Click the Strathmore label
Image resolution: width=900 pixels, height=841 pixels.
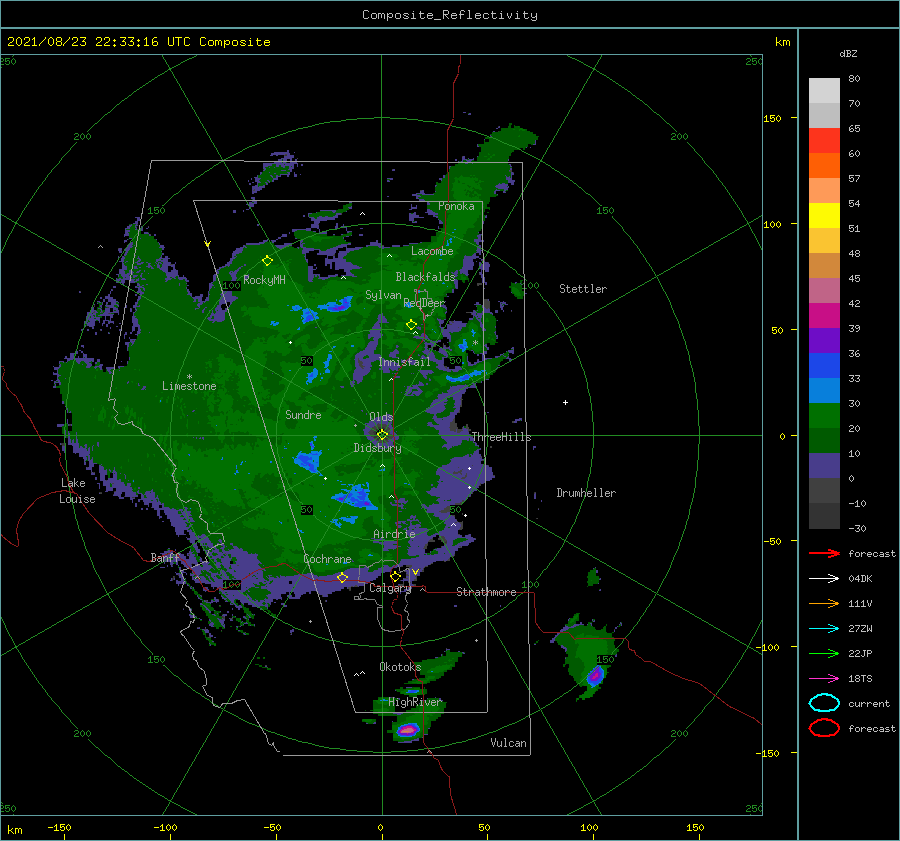(x=486, y=592)
